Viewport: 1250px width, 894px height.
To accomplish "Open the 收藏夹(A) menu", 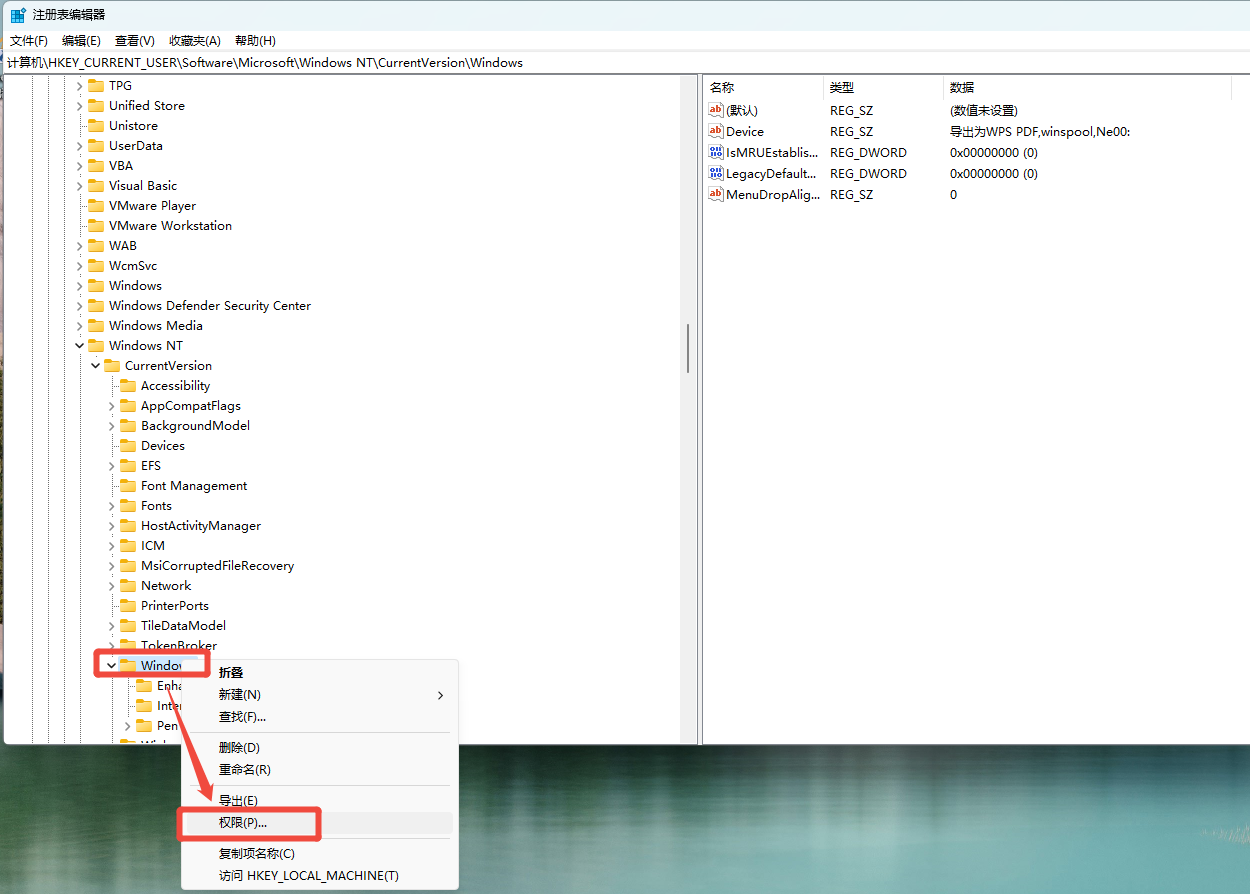I will pyautogui.click(x=194, y=41).
